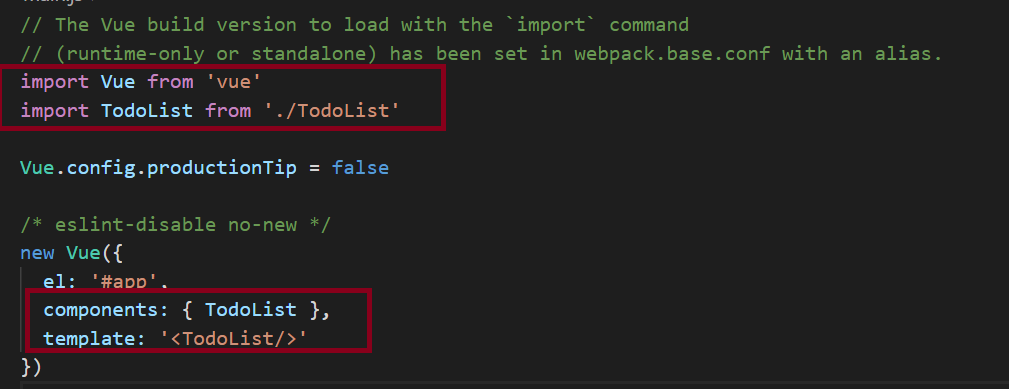The width and height of the screenshot is (1009, 389).
Task: Click 'TodoList' inside the components braces
Action: pos(251,309)
